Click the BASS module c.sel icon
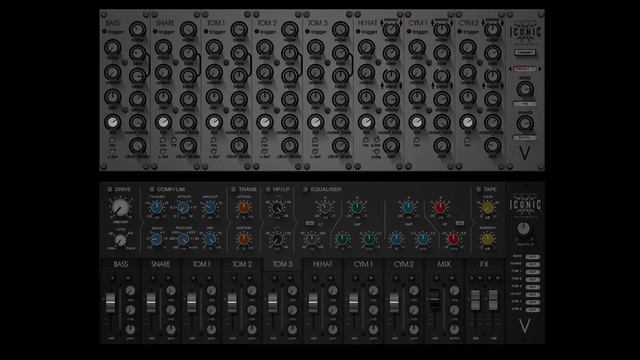640x360 pixels. coord(112,151)
